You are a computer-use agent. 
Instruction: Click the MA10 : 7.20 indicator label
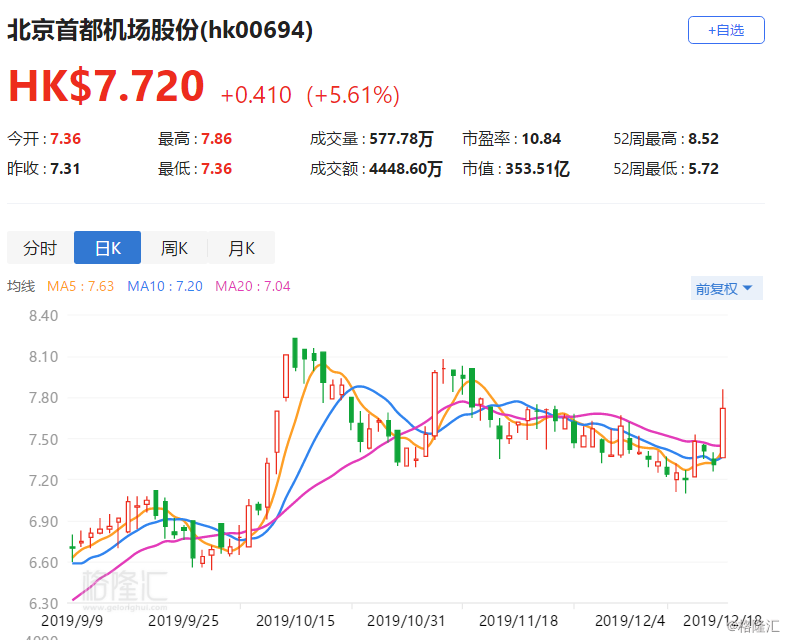click(165, 286)
